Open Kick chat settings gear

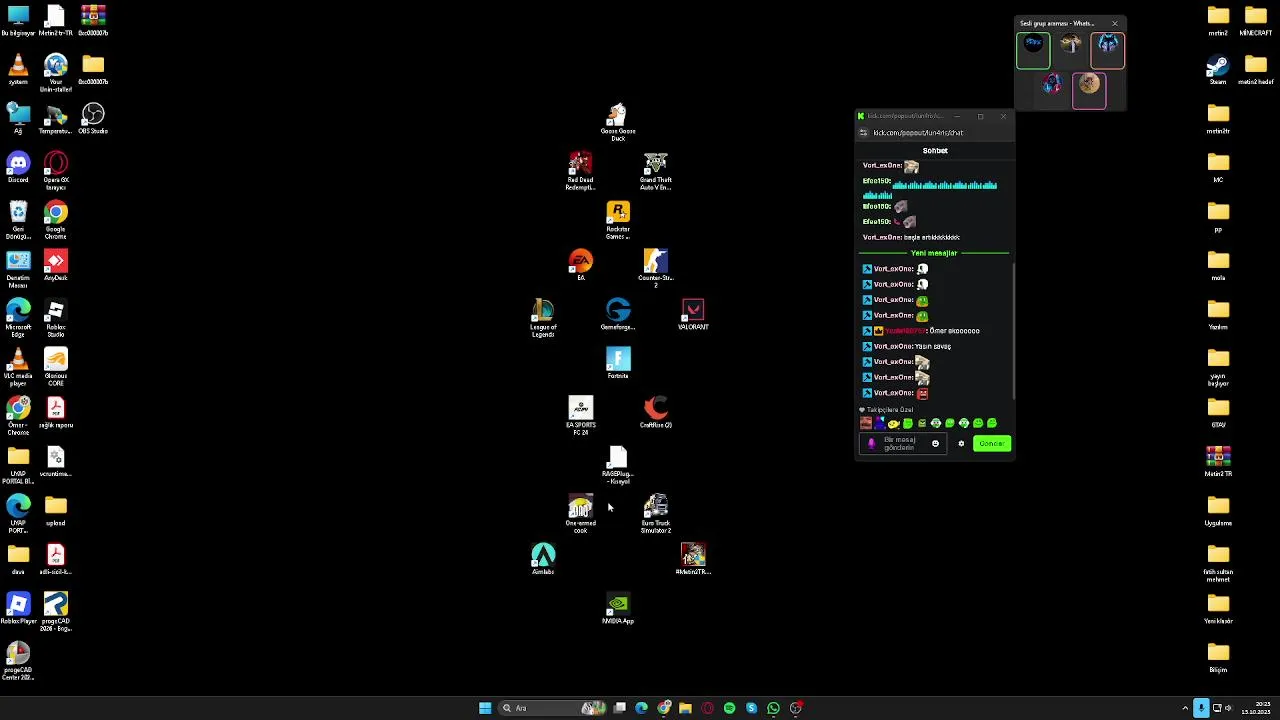[x=961, y=443]
